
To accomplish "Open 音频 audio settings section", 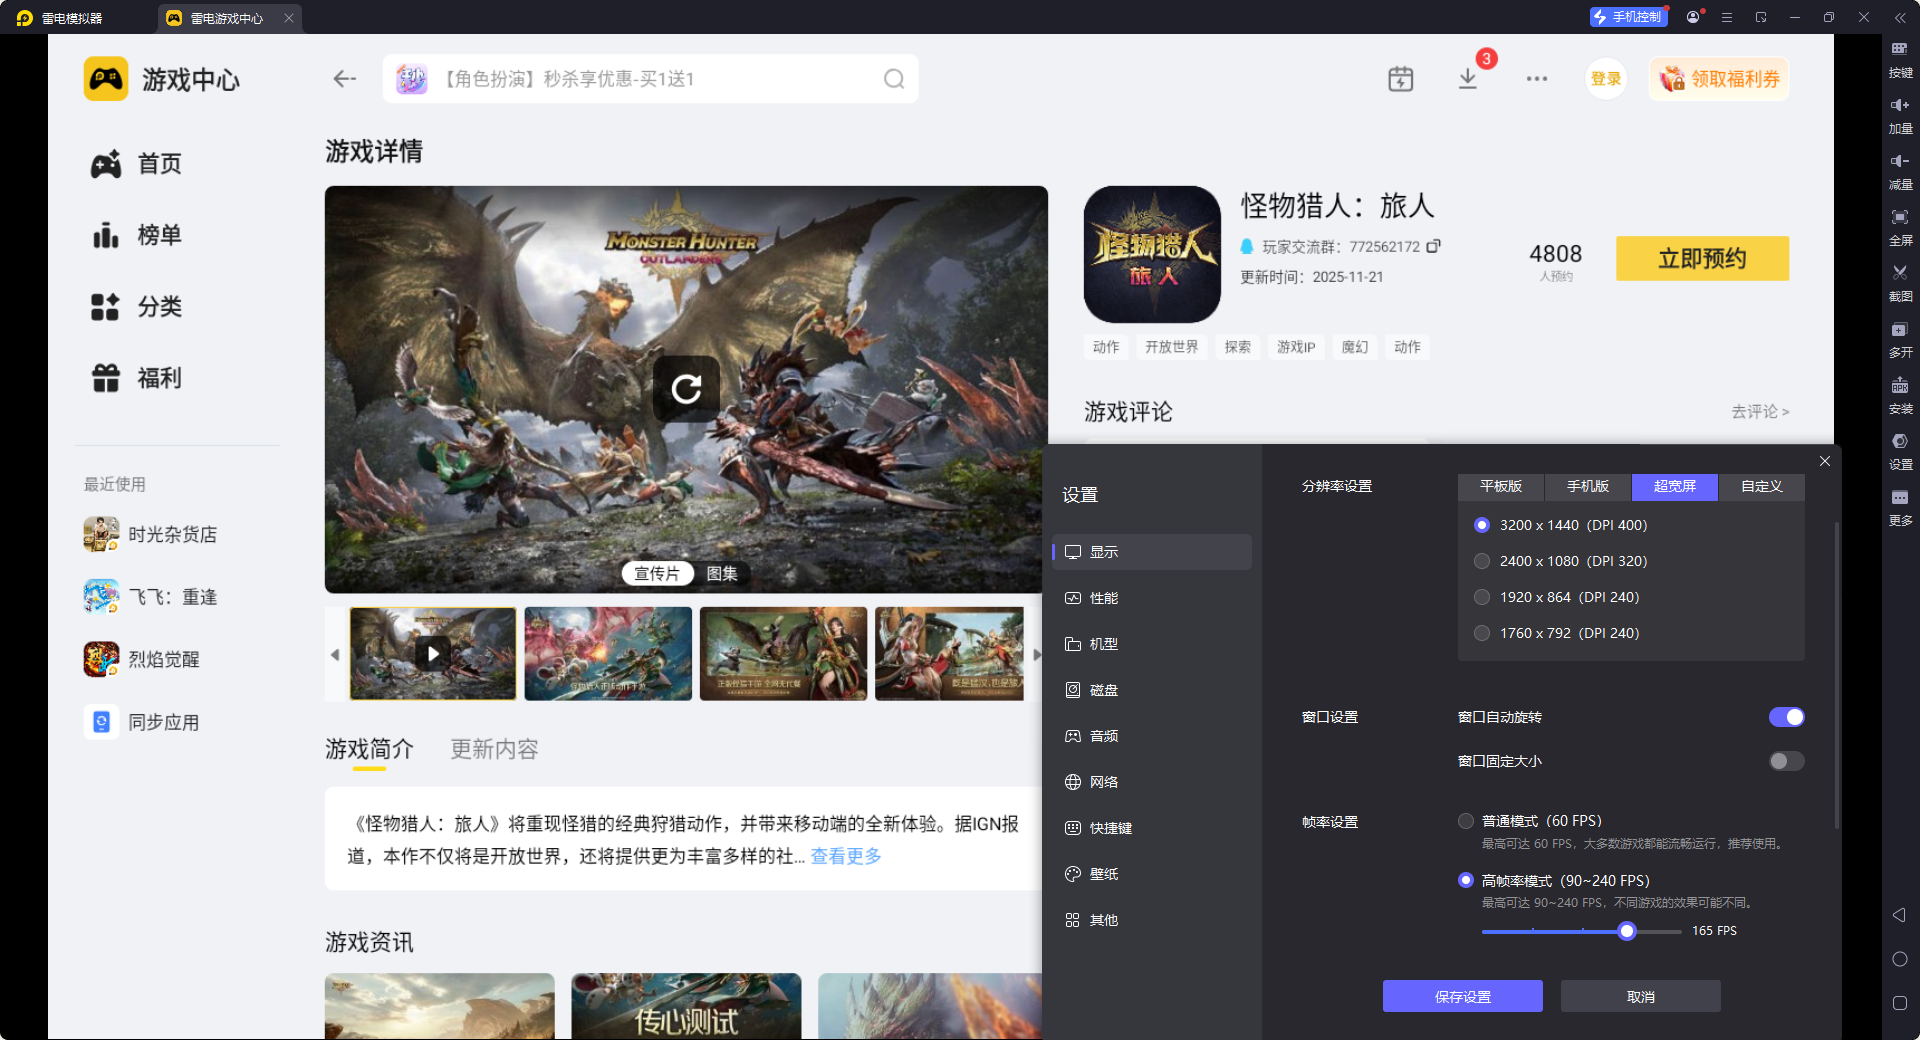I will point(1152,736).
